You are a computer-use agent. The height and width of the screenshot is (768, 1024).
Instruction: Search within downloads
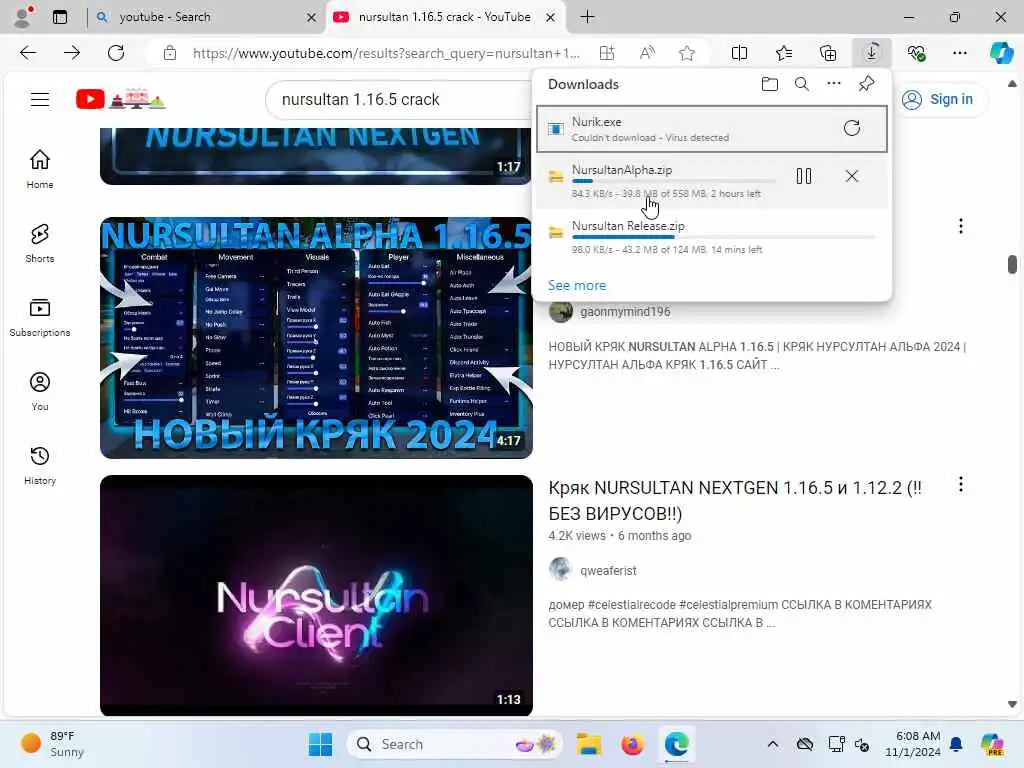(x=802, y=84)
